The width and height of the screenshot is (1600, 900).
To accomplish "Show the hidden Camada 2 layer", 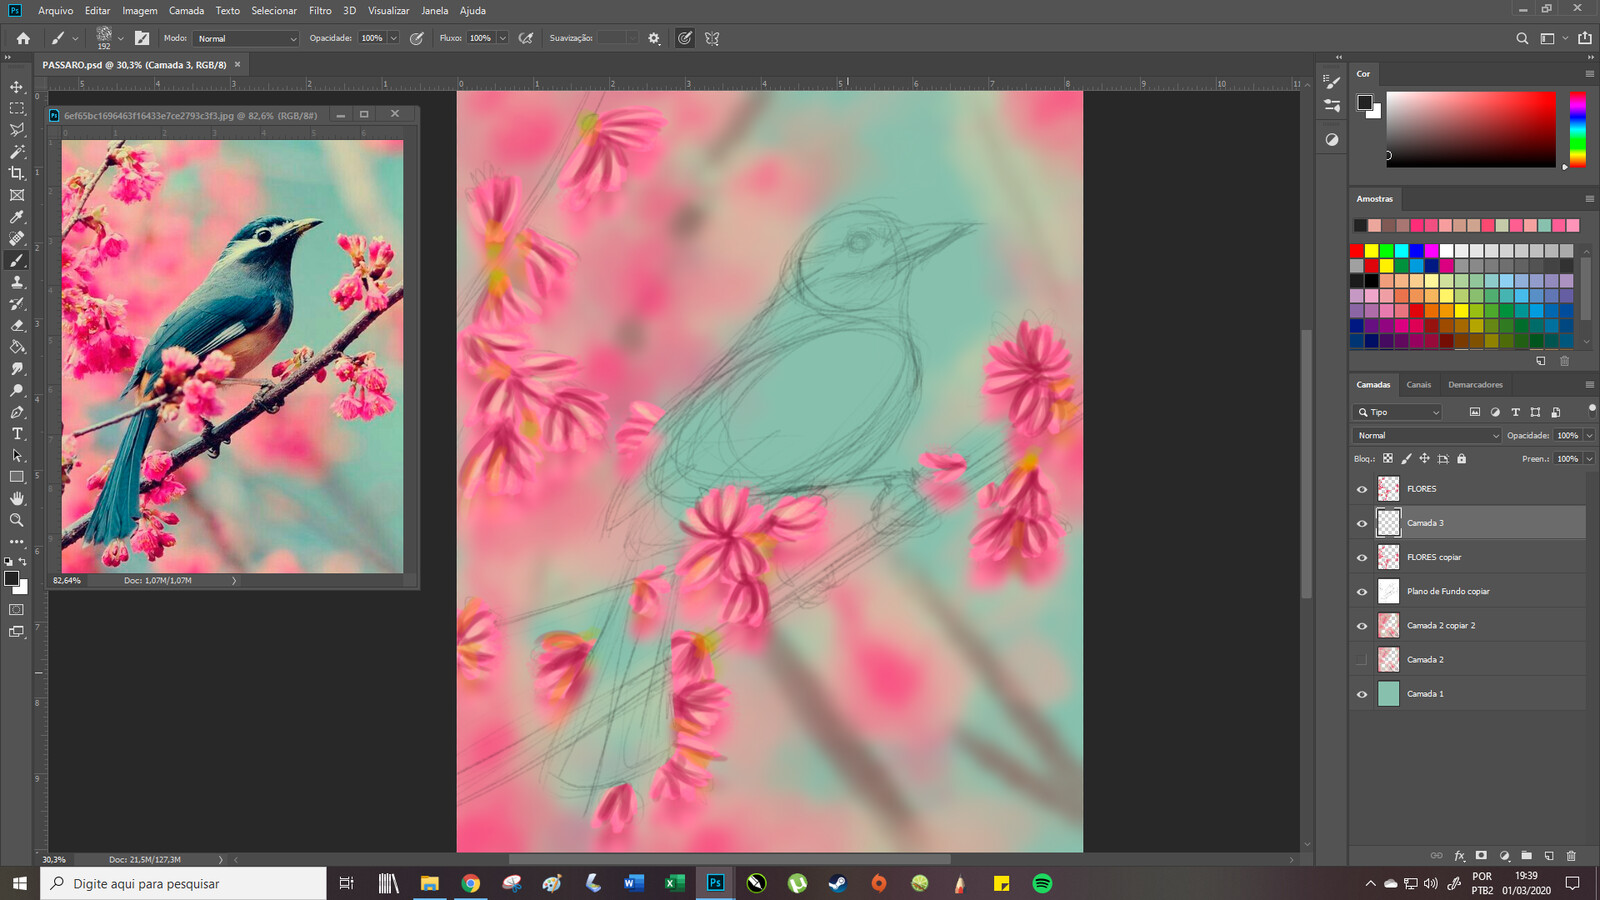I will point(1361,660).
